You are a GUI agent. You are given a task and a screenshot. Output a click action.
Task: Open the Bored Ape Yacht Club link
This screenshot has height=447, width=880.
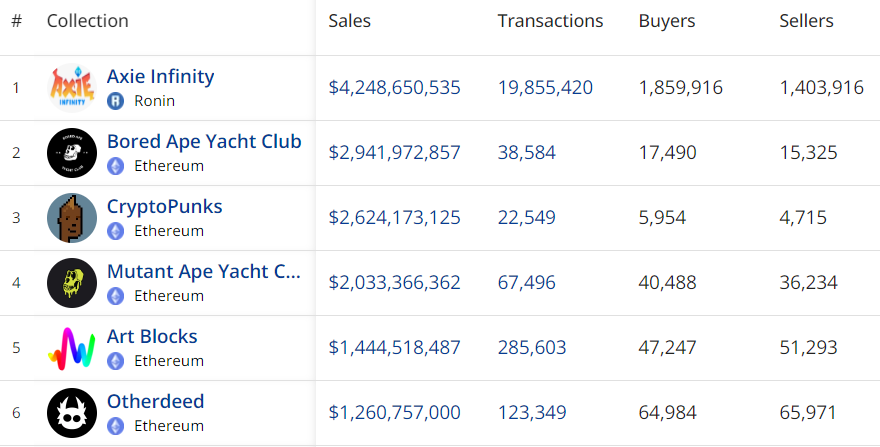[x=204, y=142]
